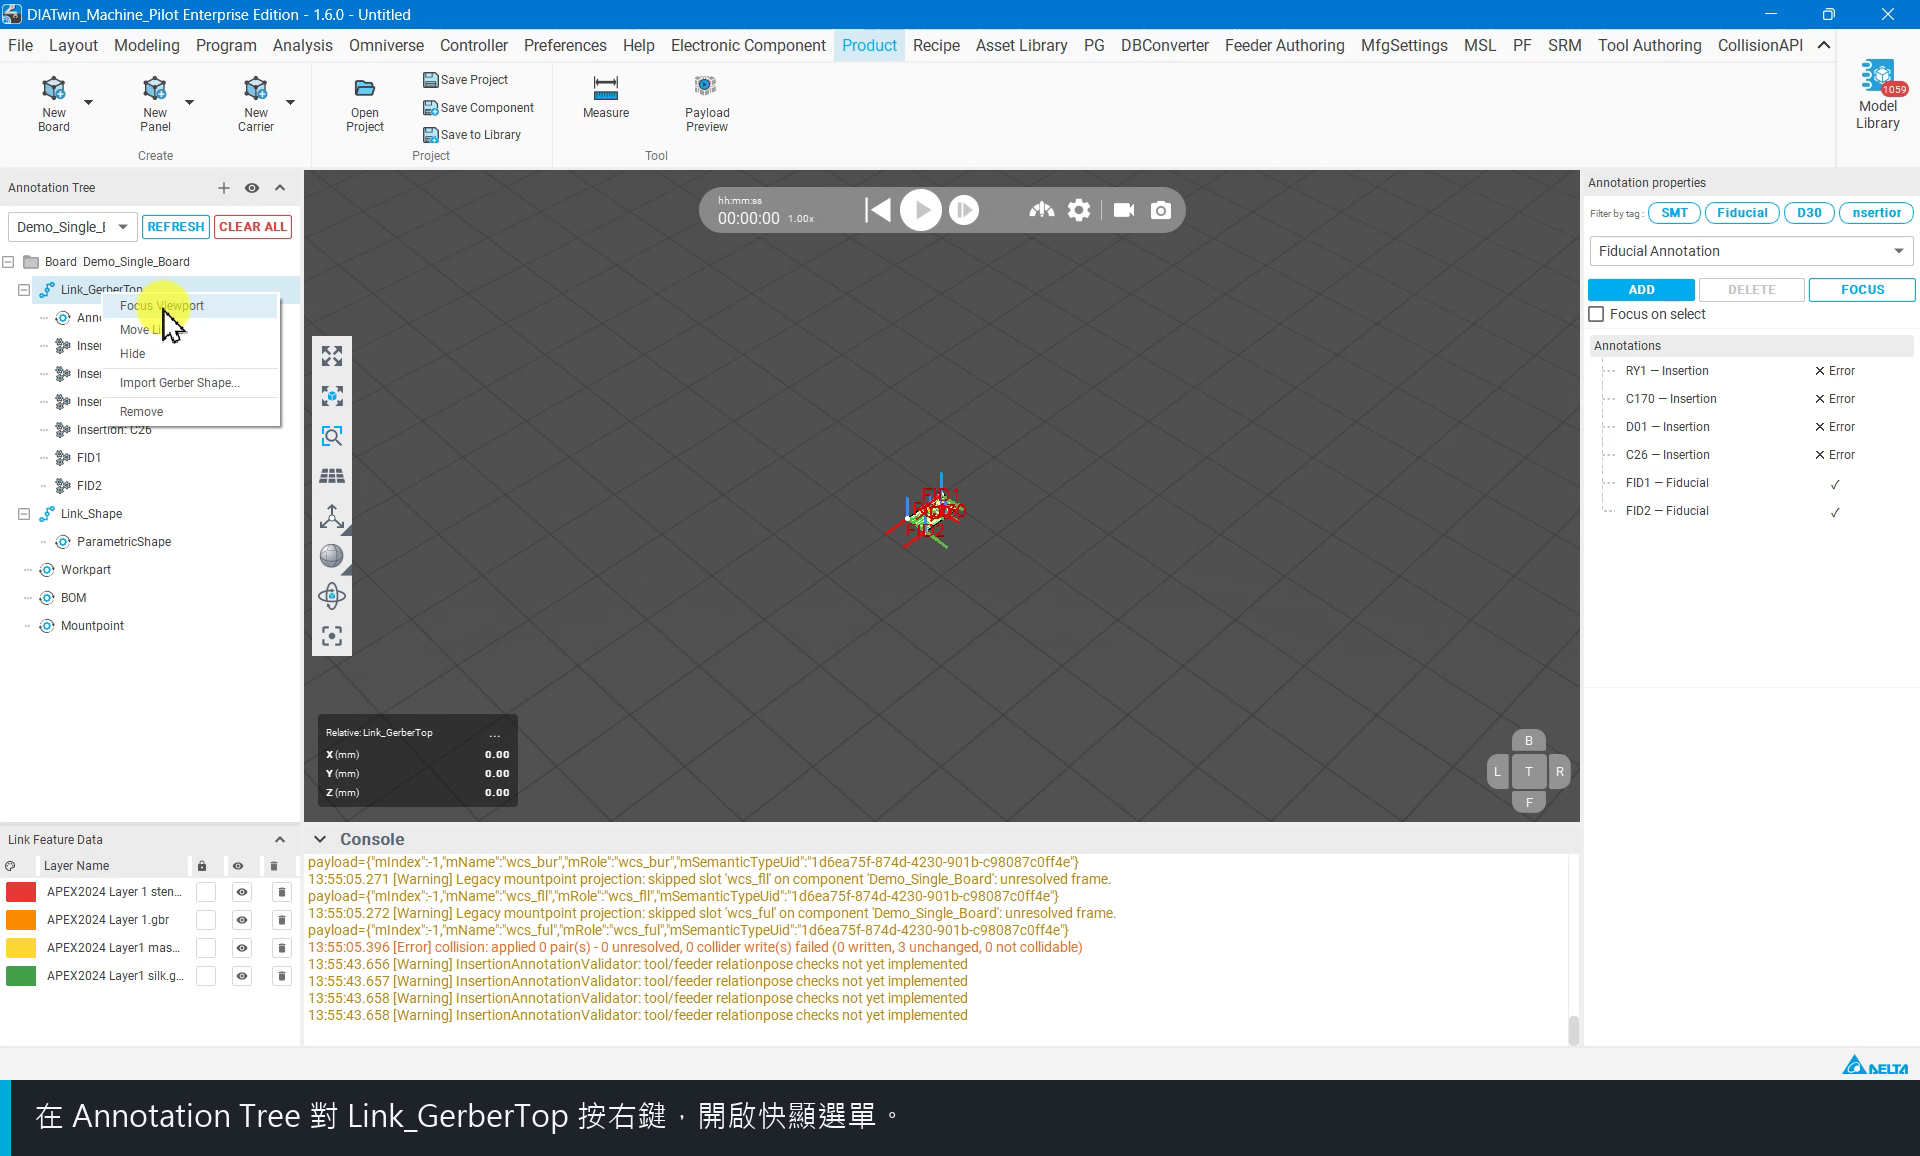Select the Measure tool
The image size is (1920, 1156).
606,97
